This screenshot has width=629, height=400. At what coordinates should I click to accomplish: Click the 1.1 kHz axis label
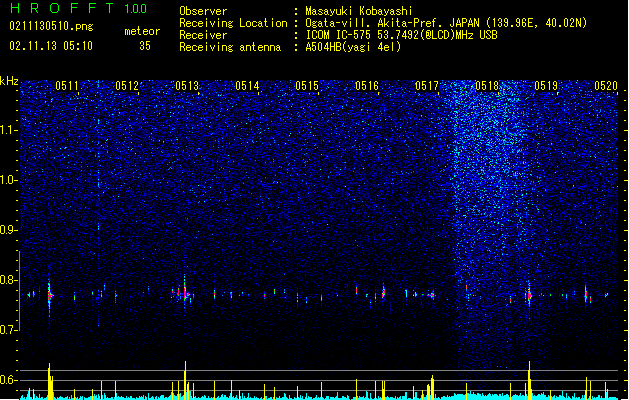(9, 130)
